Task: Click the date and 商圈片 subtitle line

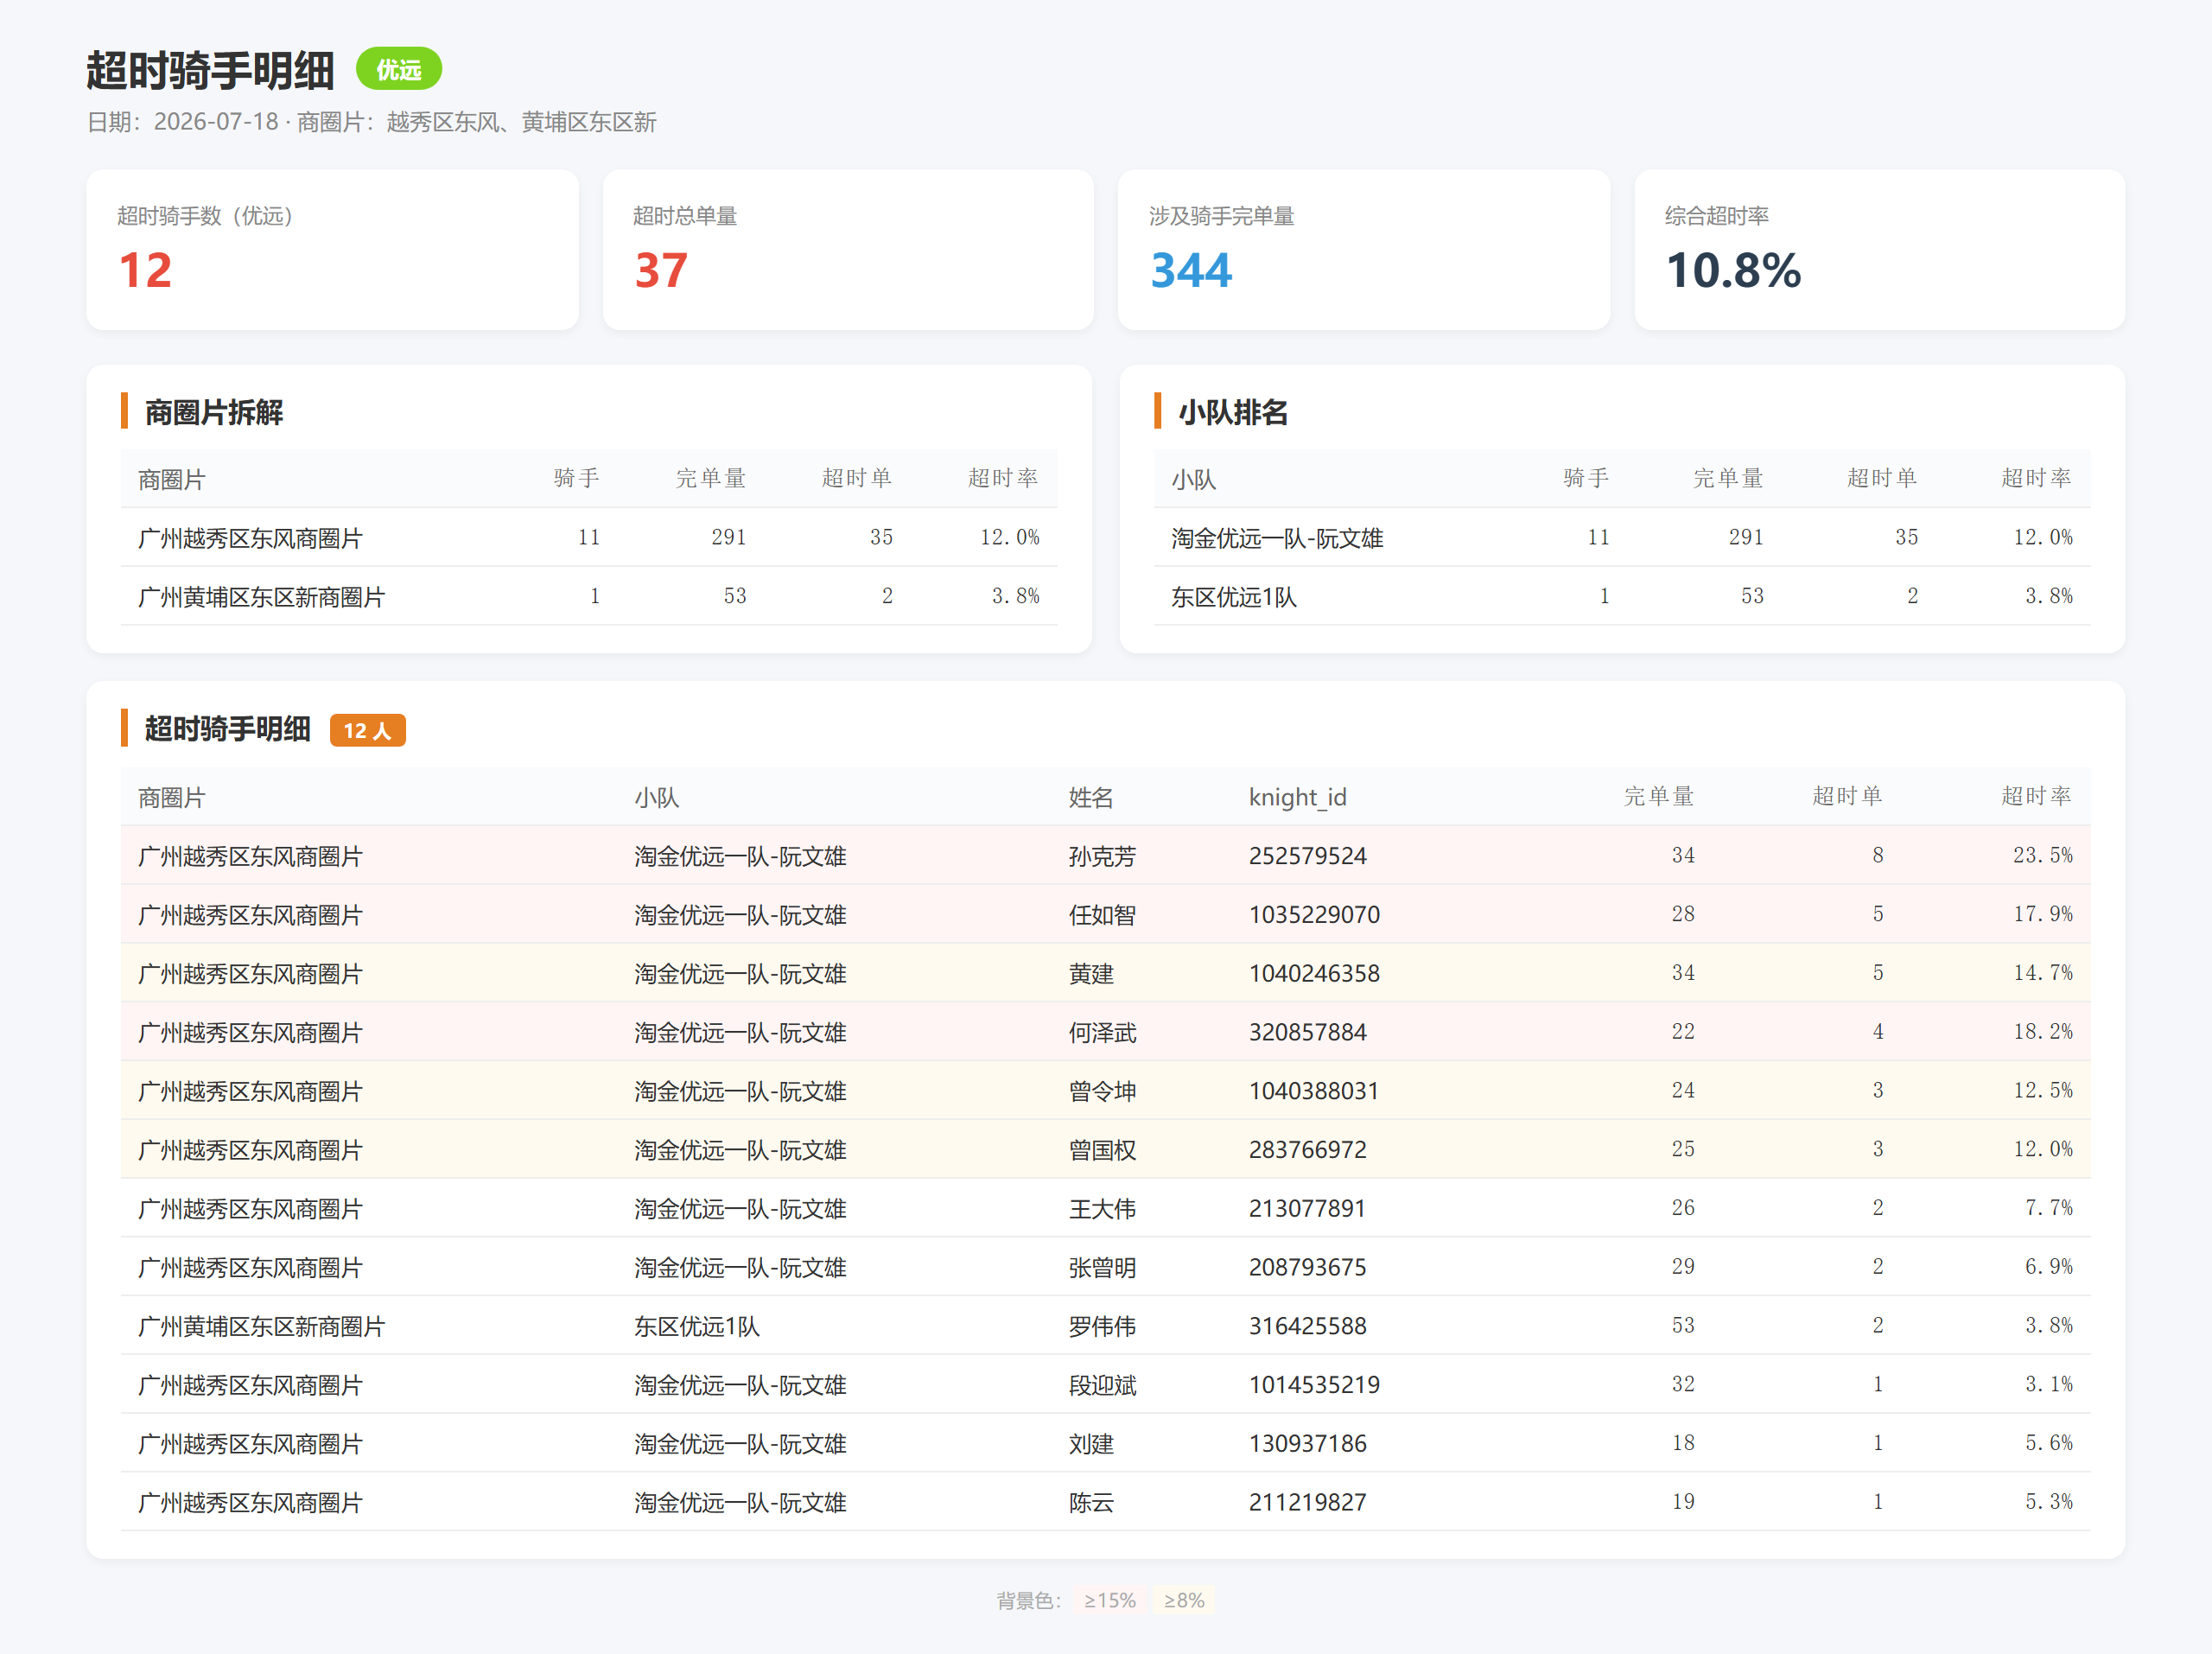Action: [372, 122]
